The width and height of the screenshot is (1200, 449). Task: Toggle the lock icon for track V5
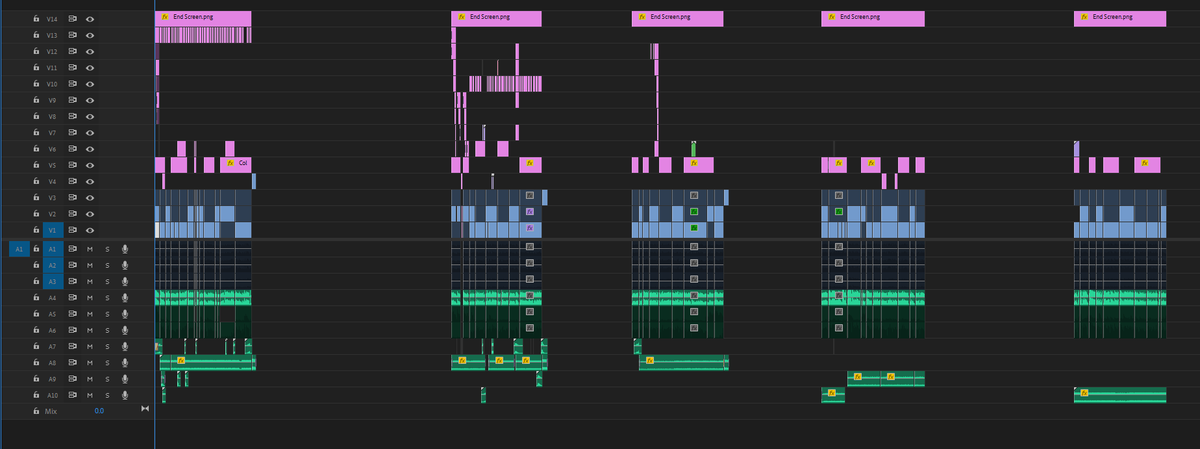click(x=36, y=165)
